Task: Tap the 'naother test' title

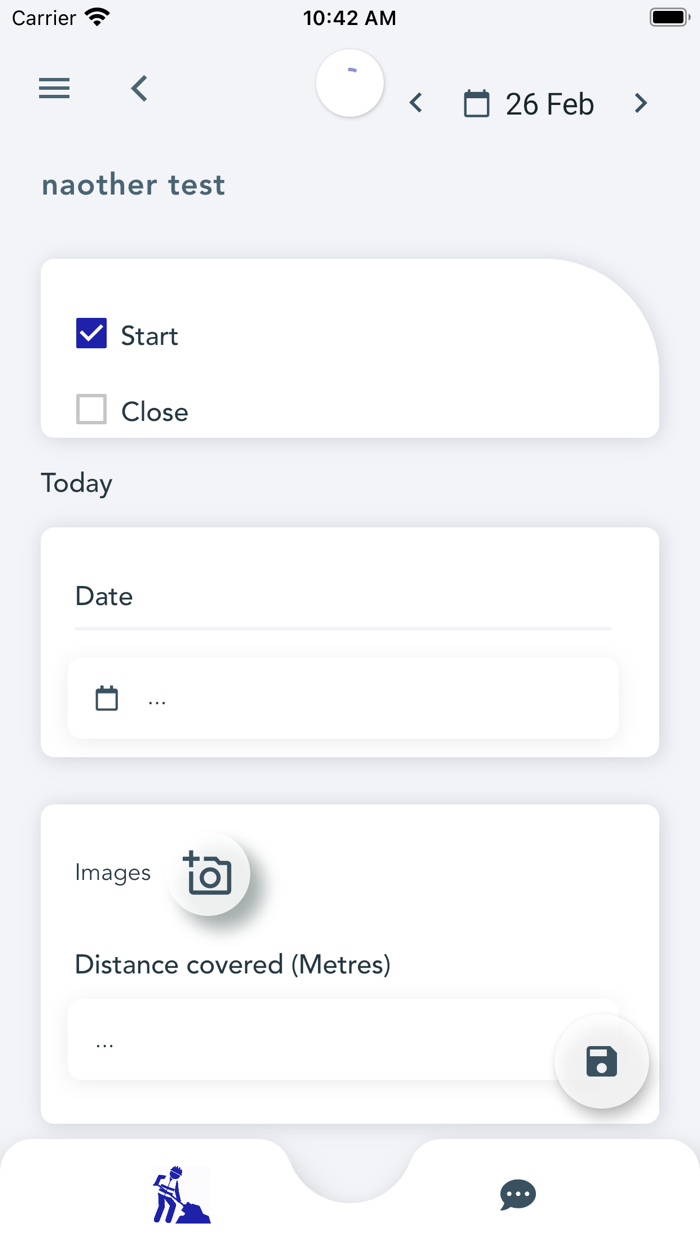Action: 133,184
